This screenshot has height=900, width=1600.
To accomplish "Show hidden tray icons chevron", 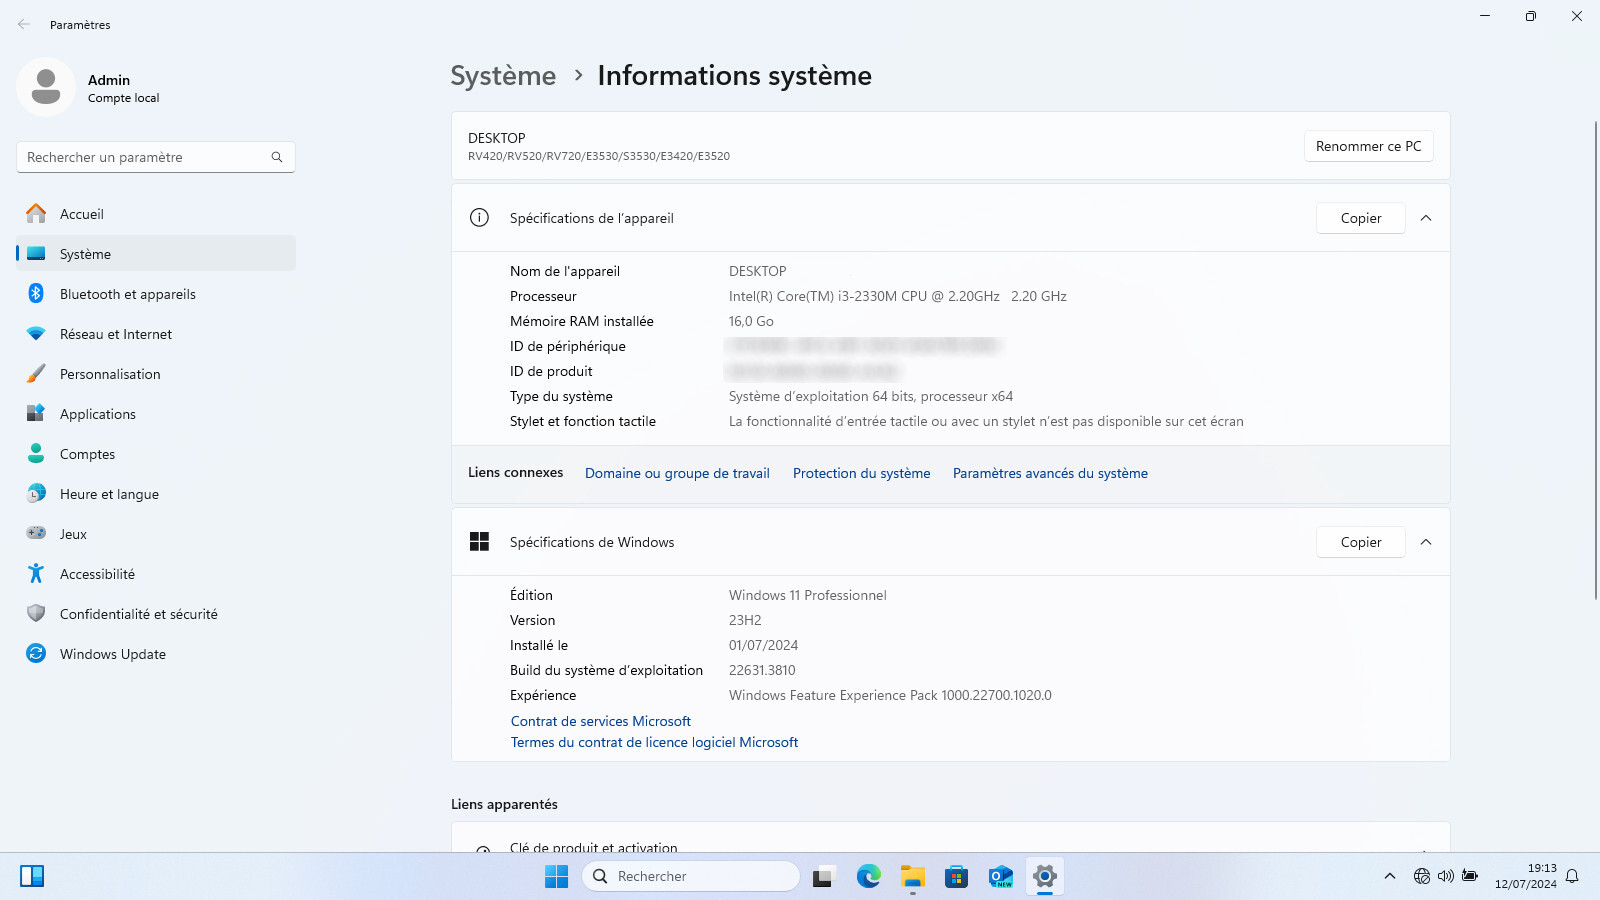I will click(x=1389, y=876).
